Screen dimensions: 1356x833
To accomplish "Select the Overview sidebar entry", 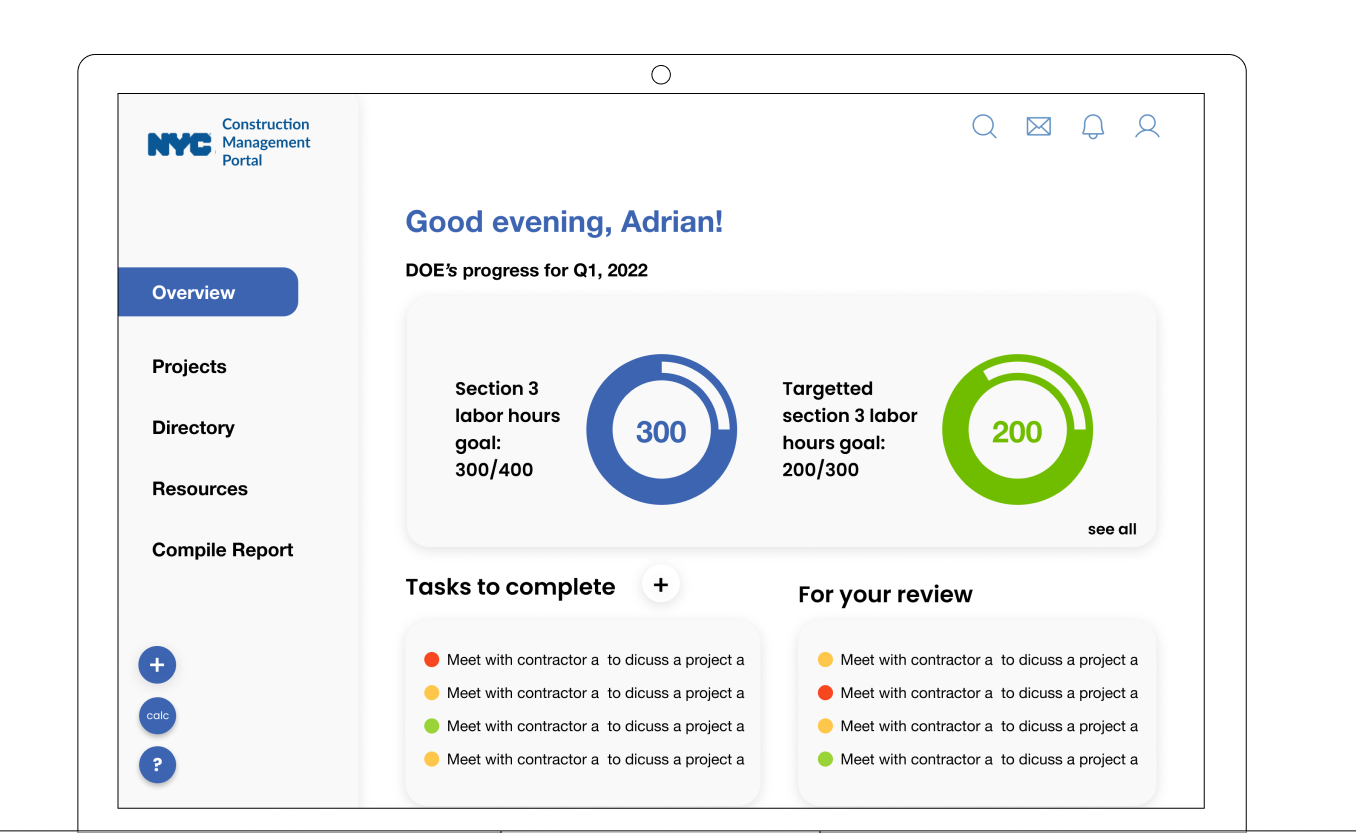I will coord(193,292).
